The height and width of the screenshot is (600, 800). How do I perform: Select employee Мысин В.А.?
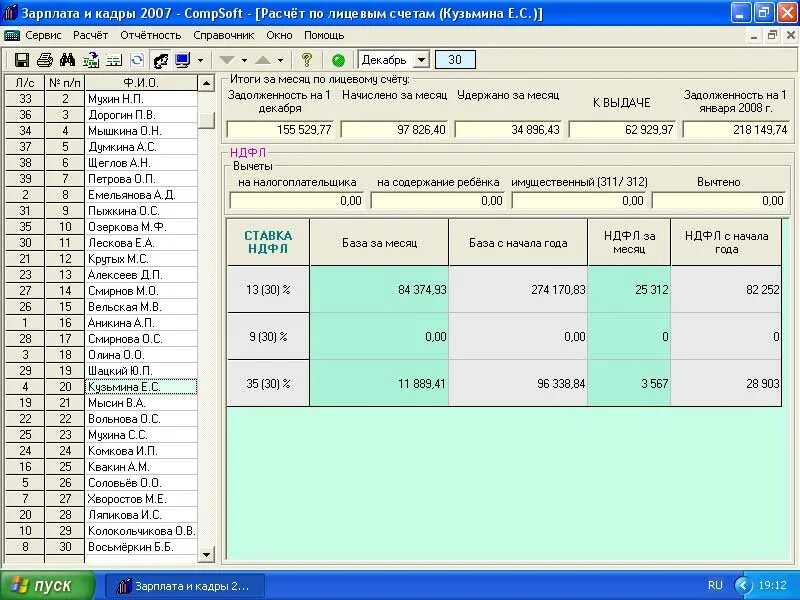click(141, 403)
